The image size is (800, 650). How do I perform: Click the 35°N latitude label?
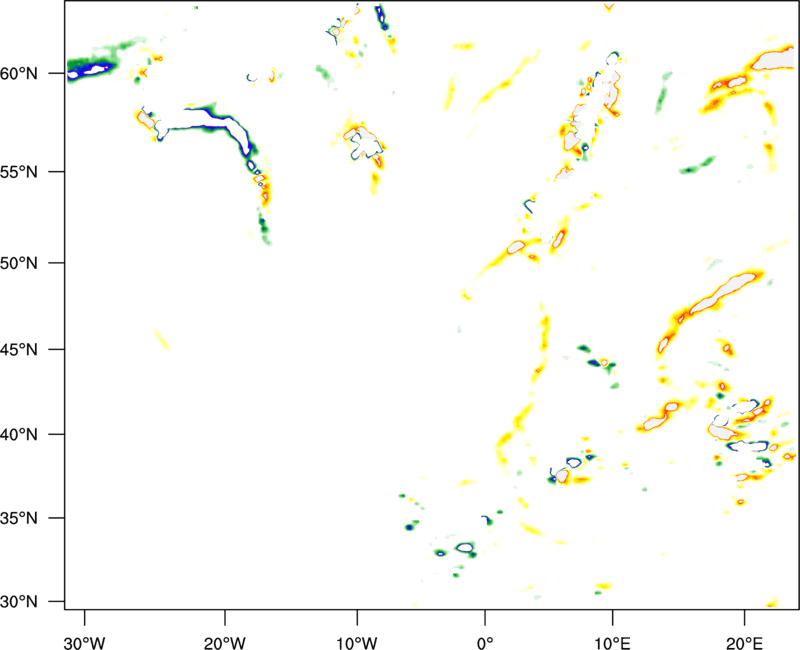19,518
